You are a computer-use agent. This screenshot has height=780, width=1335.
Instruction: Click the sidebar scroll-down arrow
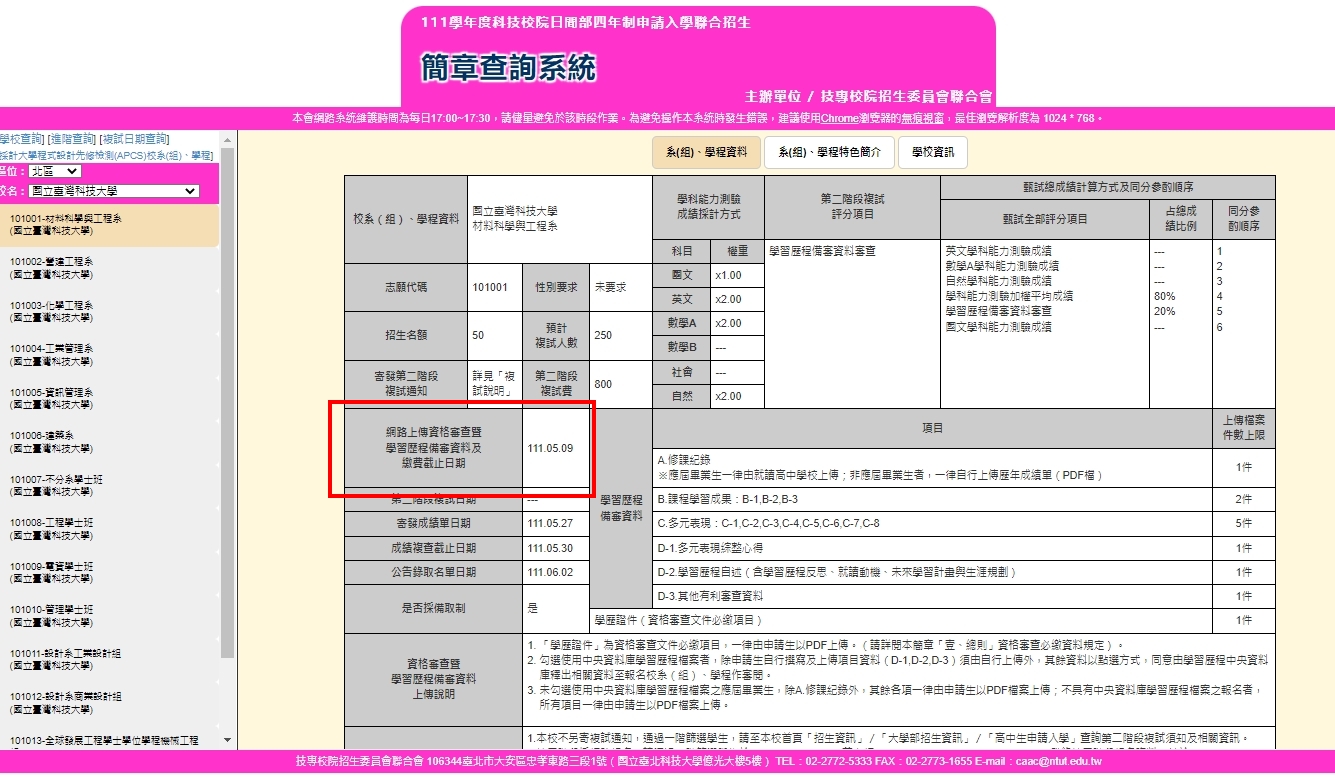point(227,740)
